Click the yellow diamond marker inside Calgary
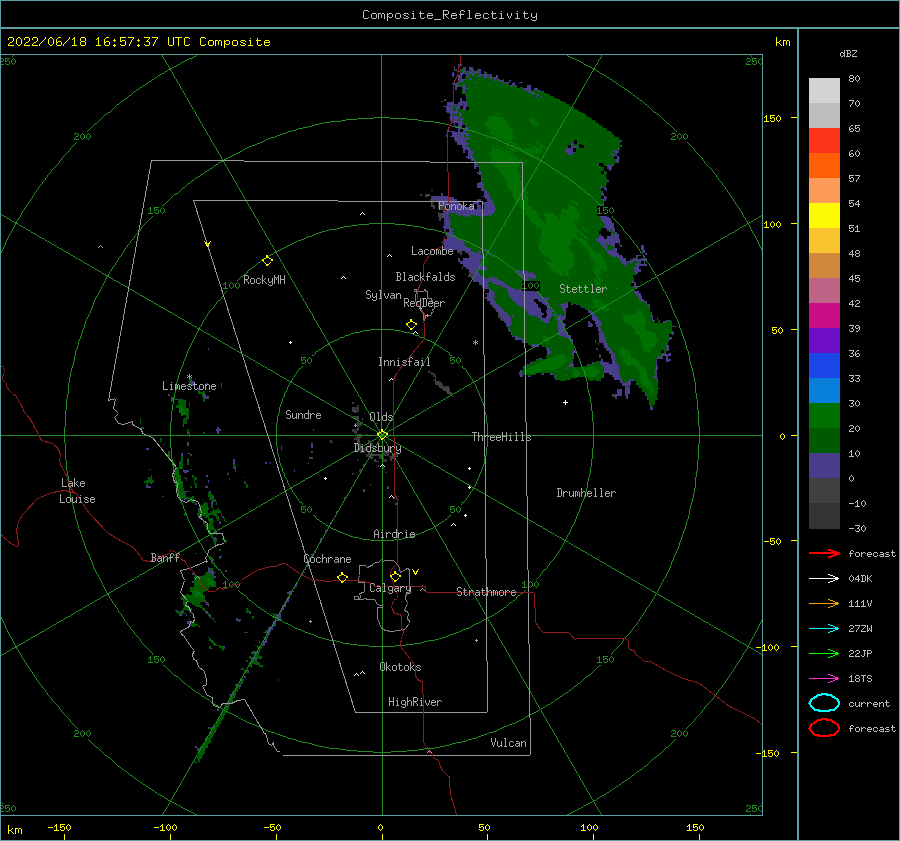The width and height of the screenshot is (900, 841). point(395,576)
